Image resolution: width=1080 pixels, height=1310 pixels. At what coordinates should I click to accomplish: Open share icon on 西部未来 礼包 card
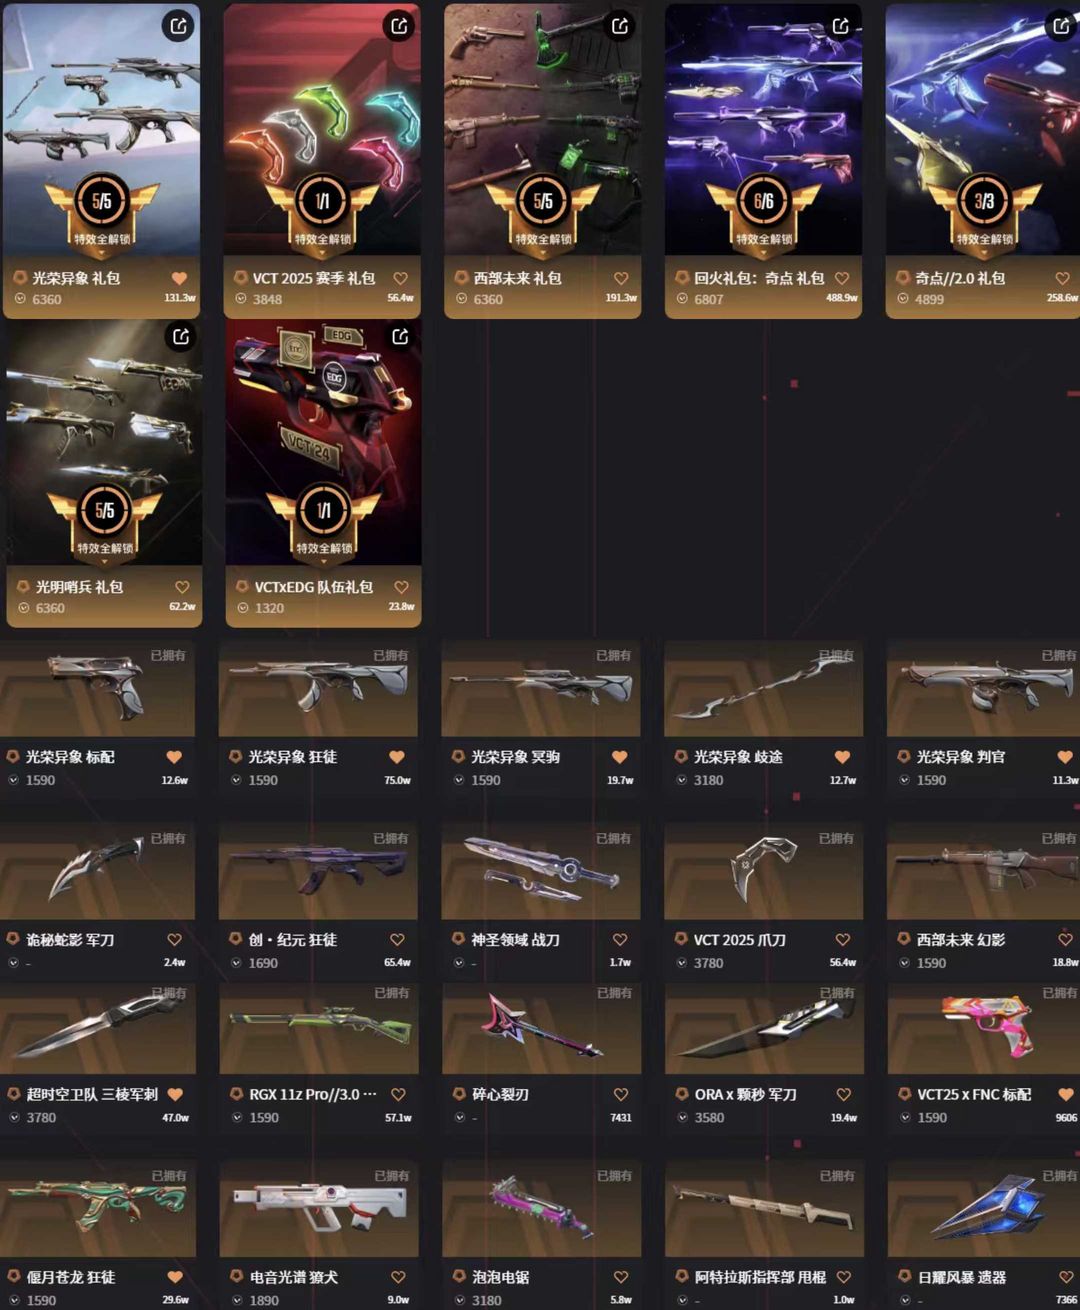(x=621, y=26)
